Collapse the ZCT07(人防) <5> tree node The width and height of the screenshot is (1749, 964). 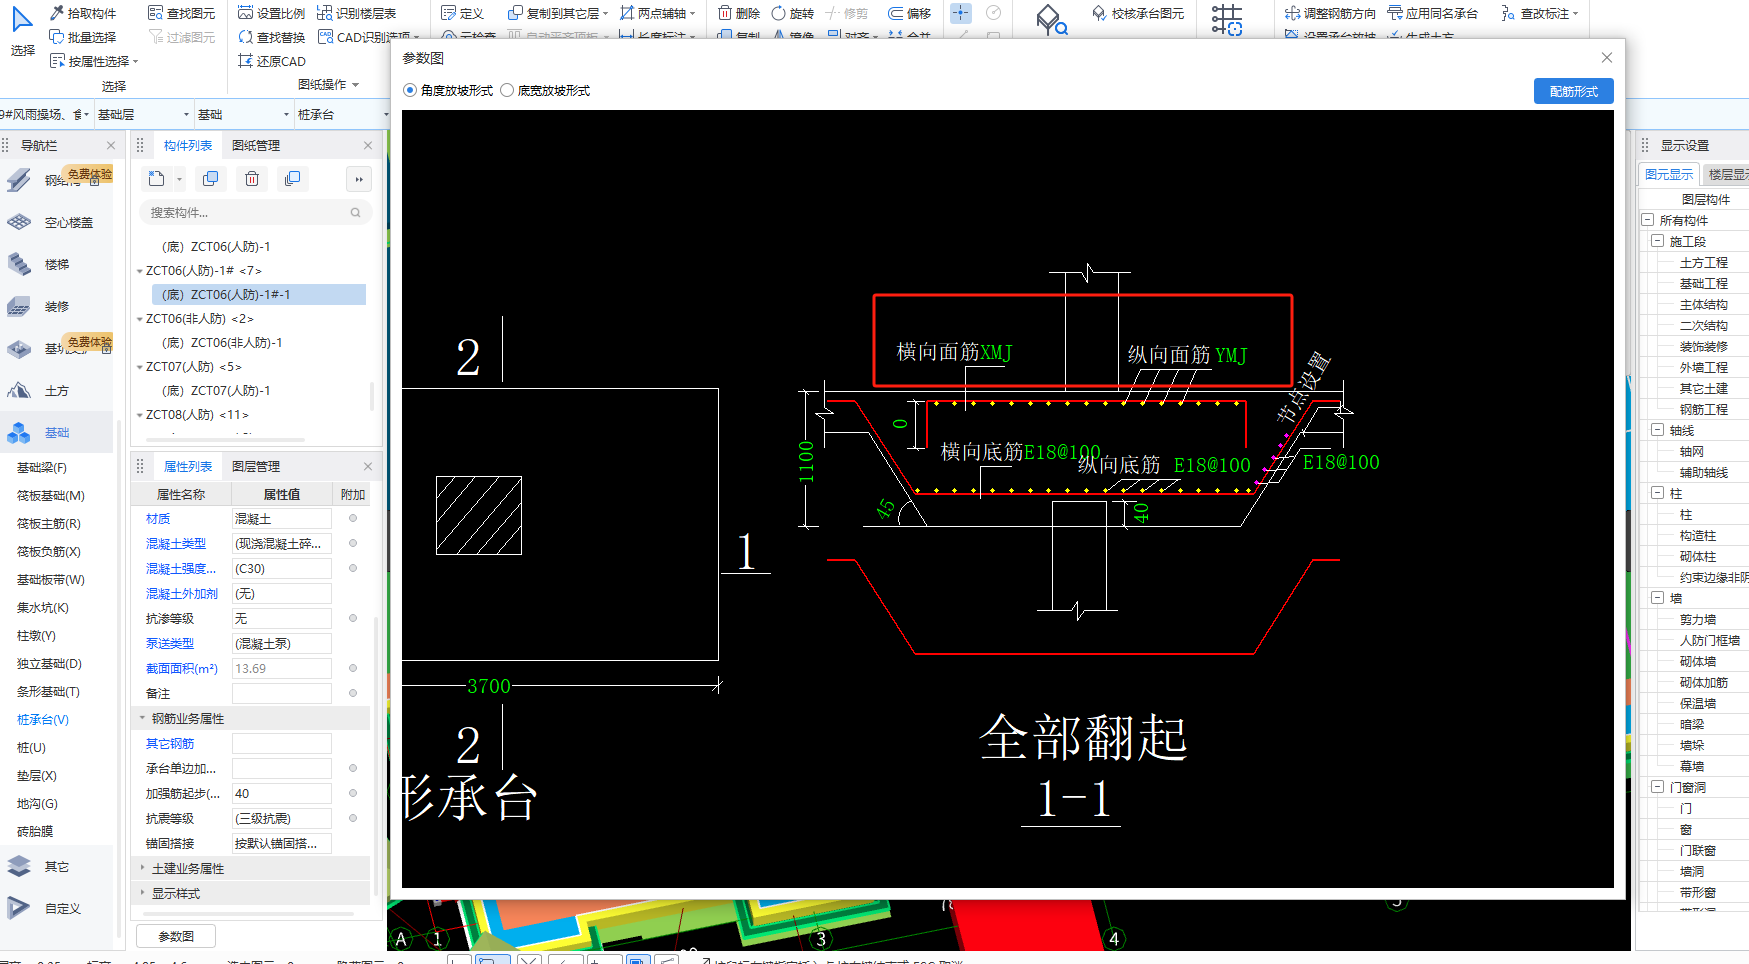[x=139, y=367]
